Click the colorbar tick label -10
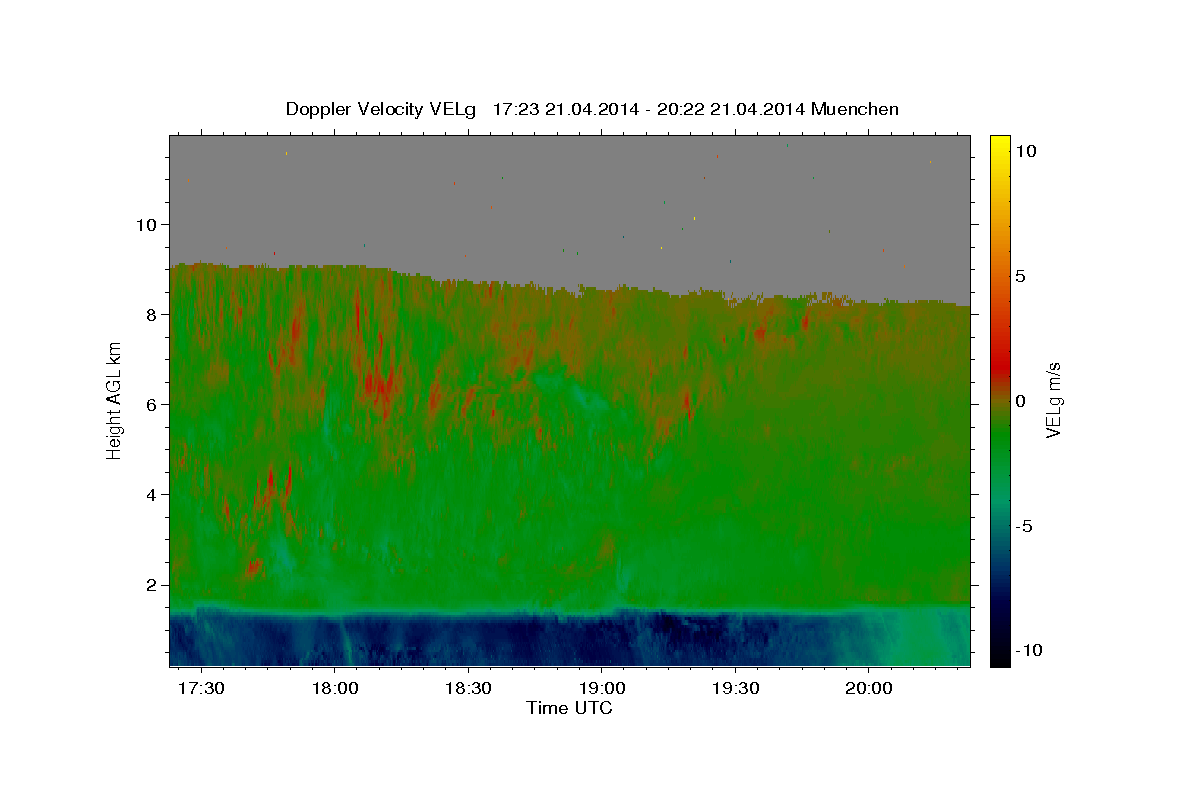This screenshot has height=800, width=1200. pos(1028,651)
